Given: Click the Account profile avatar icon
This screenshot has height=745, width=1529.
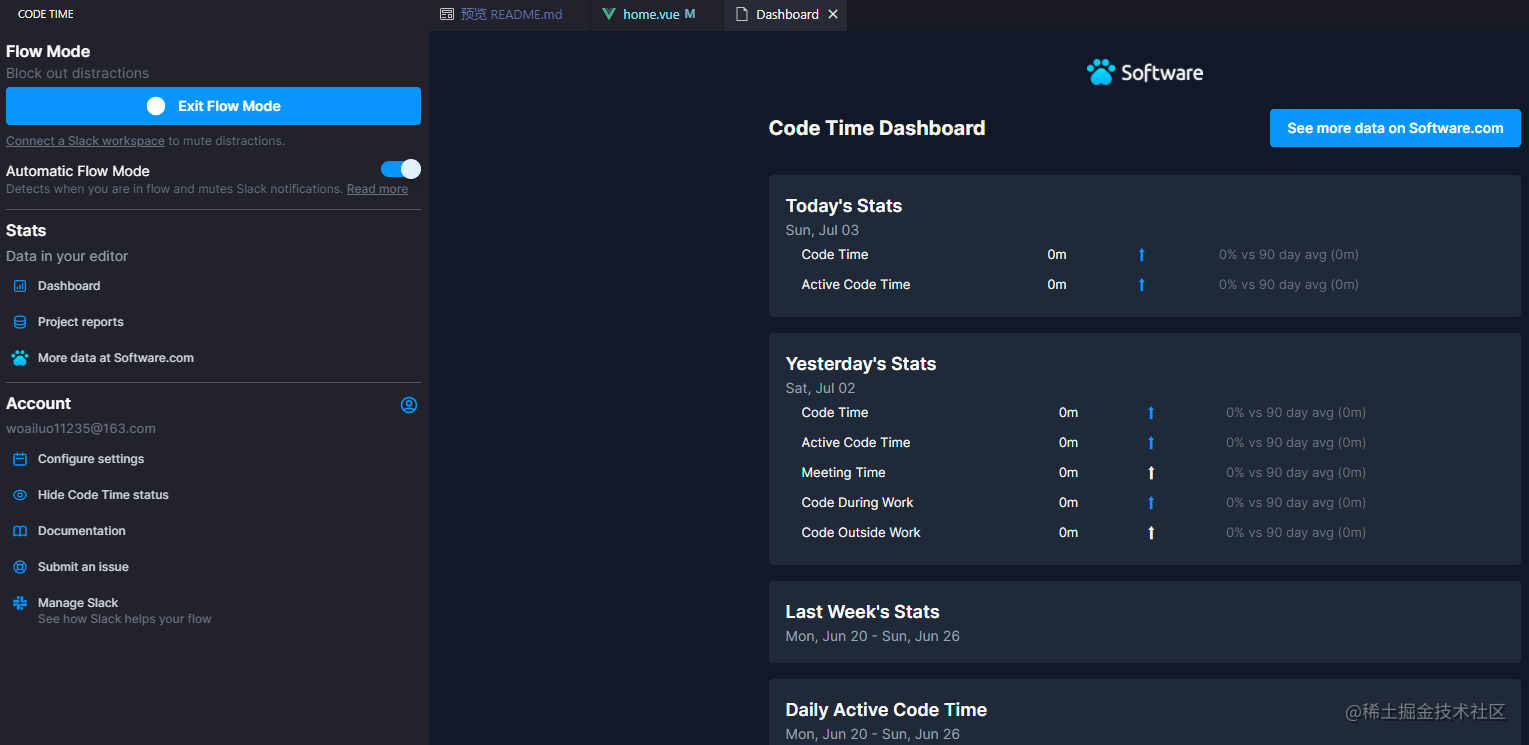Looking at the screenshot, I should [x=409, y=405].
